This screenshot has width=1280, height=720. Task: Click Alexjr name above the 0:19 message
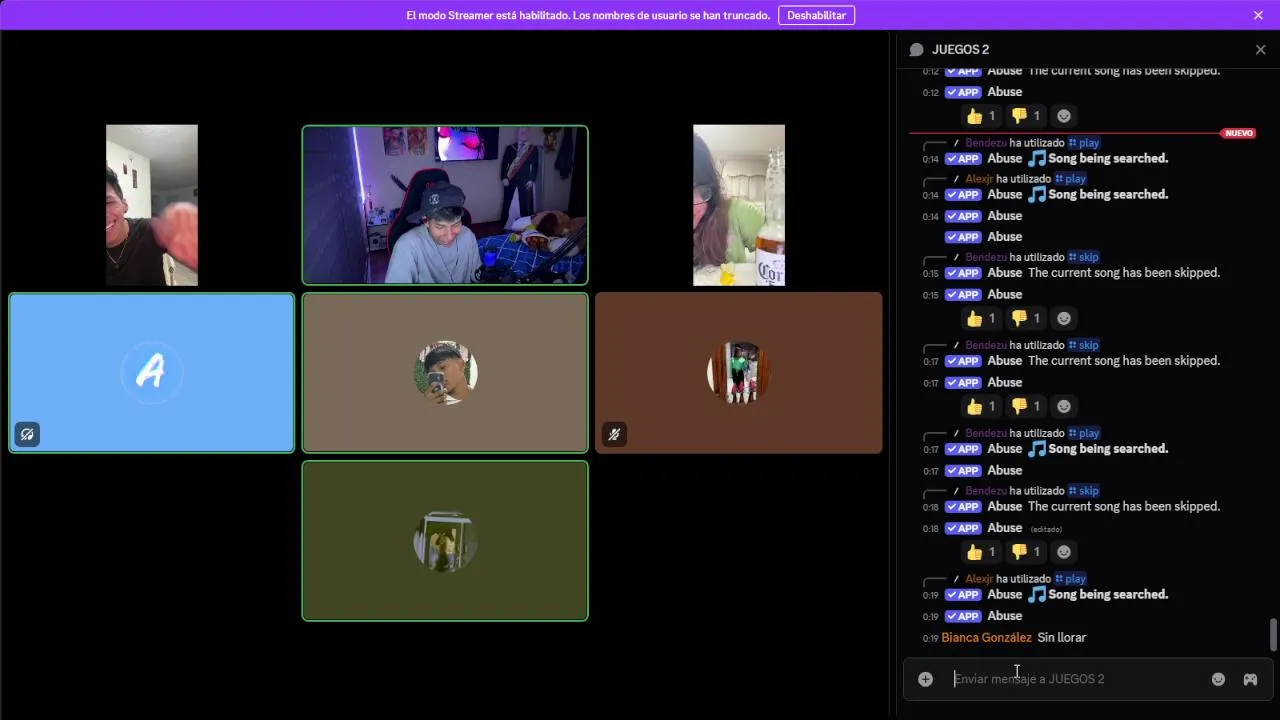coord(979,579)
